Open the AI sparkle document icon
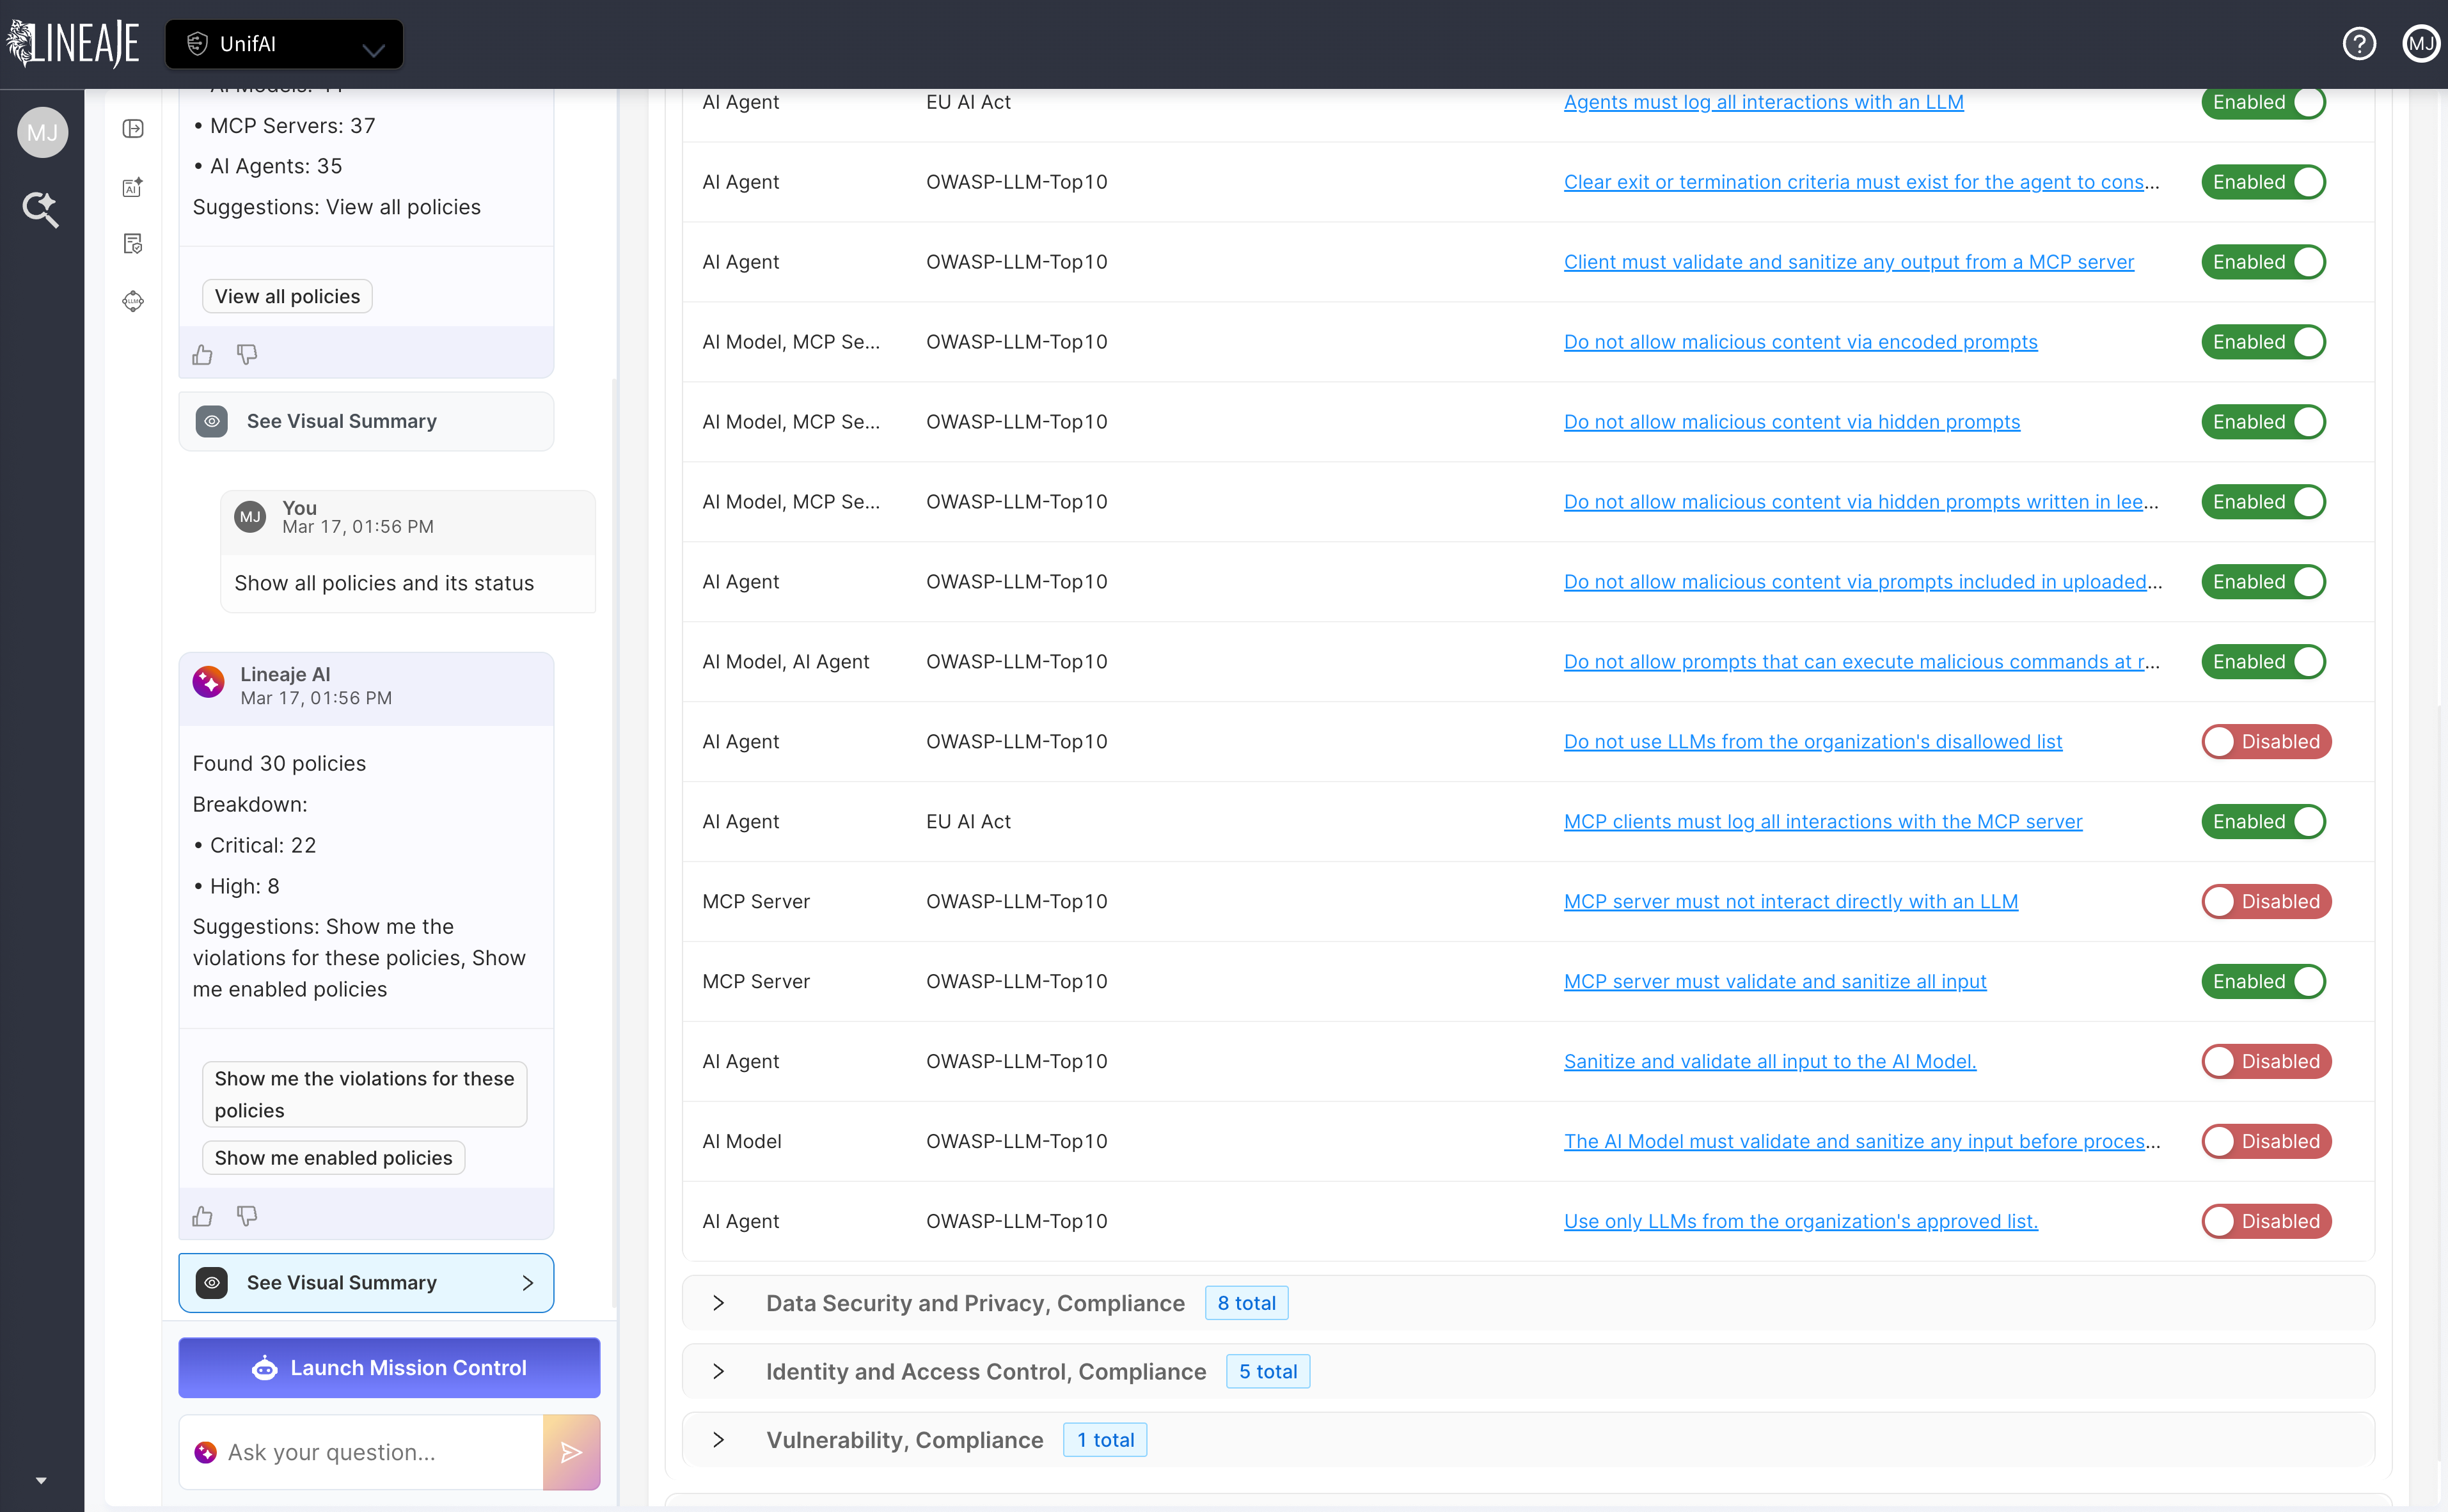The image size is (2448, 1512). [133, 186]
